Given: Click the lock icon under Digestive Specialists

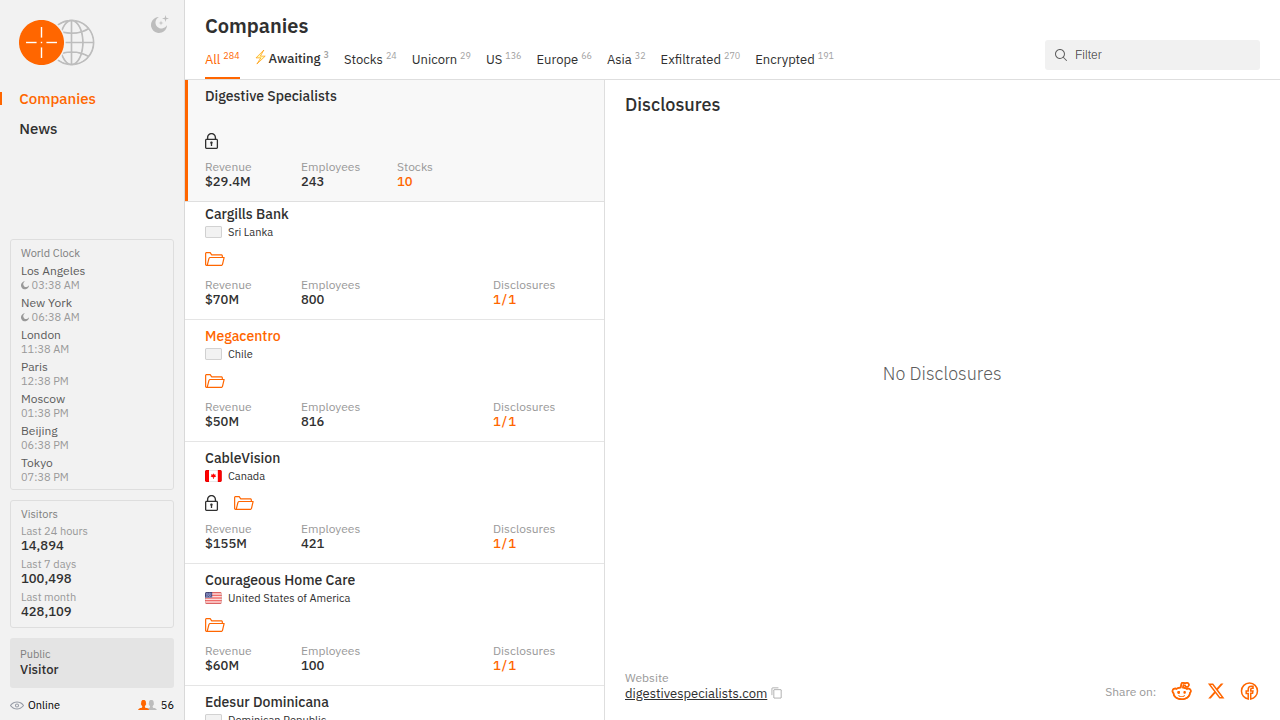Looking at the screenshot, I should tap(212, 141).
